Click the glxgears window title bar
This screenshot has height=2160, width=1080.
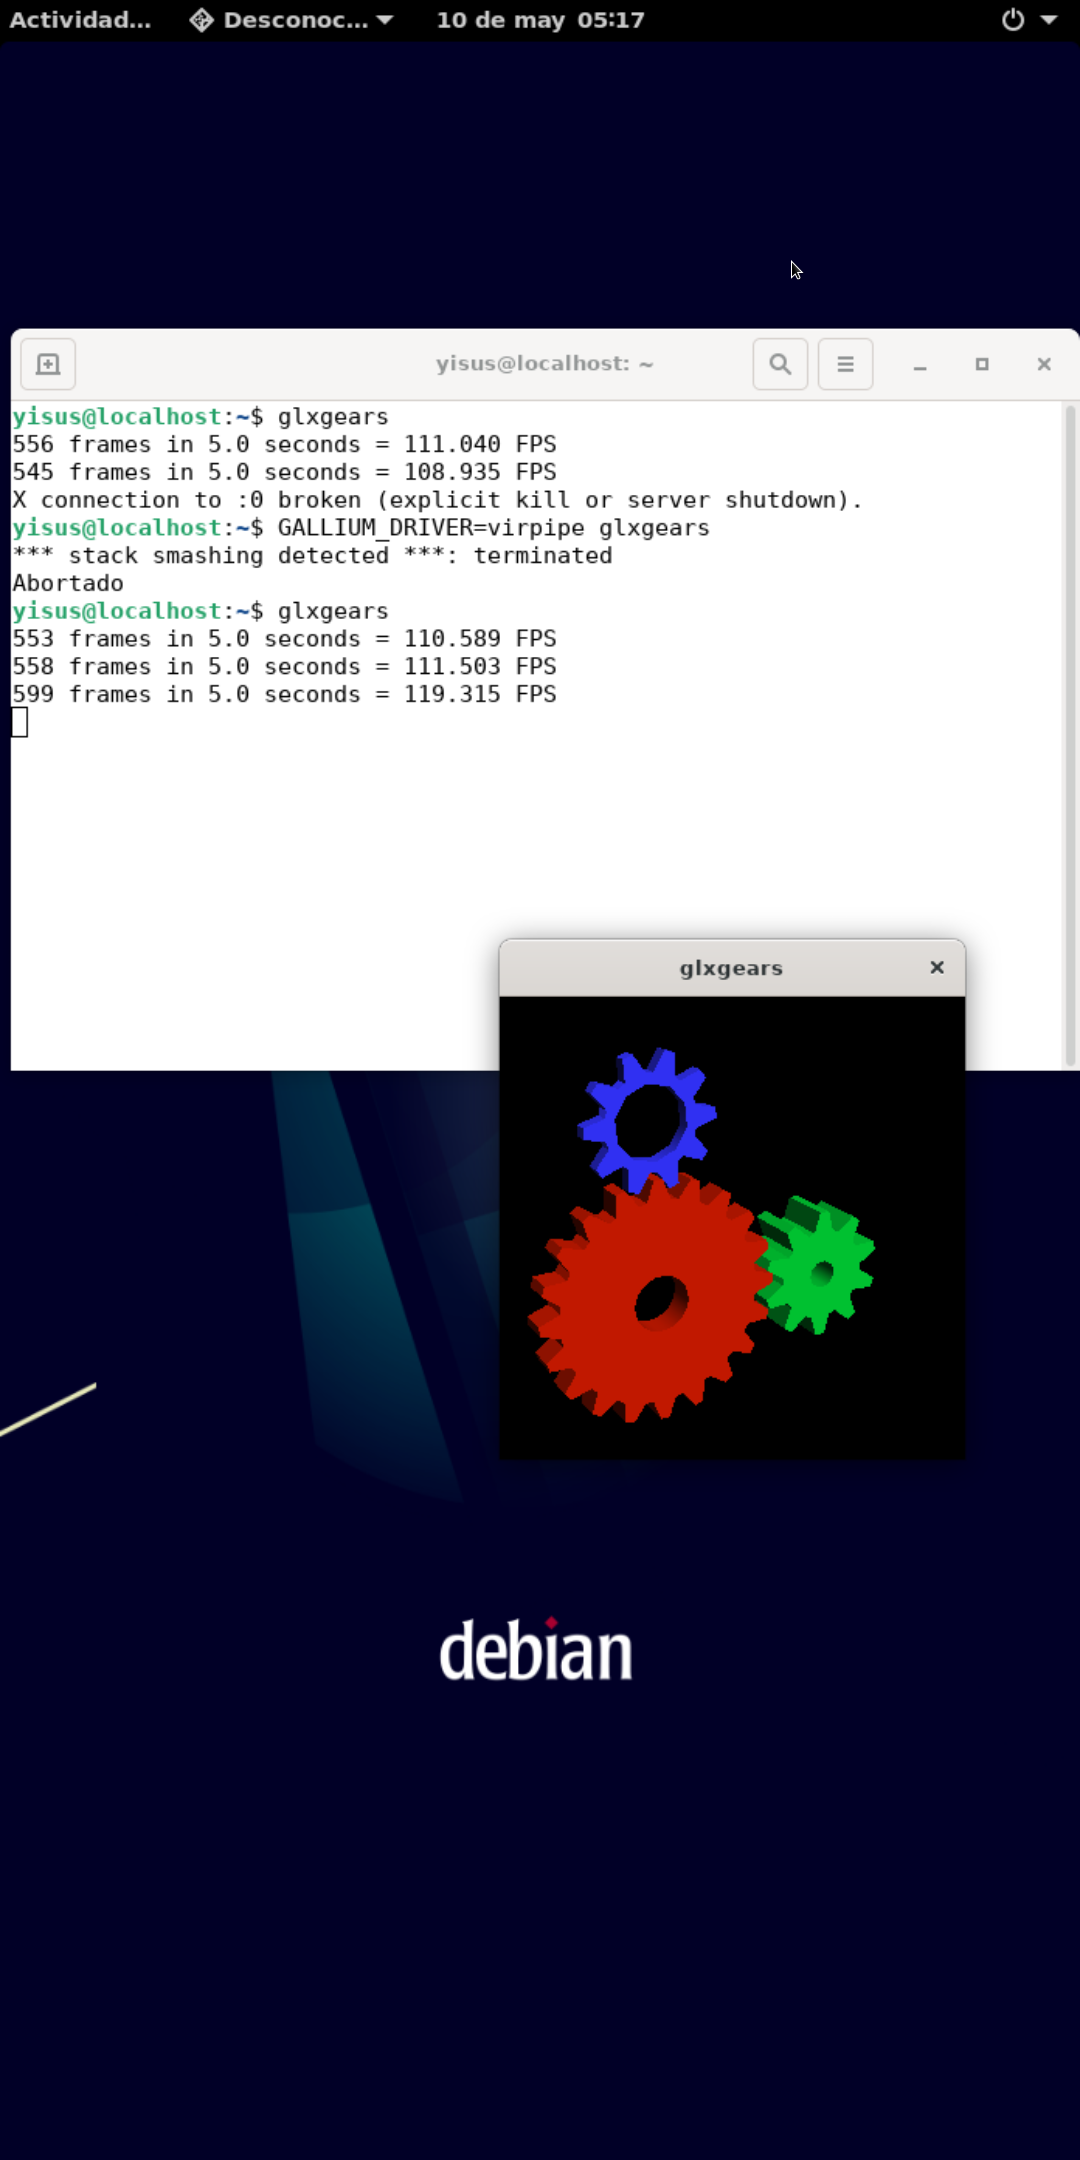[730, 968]
